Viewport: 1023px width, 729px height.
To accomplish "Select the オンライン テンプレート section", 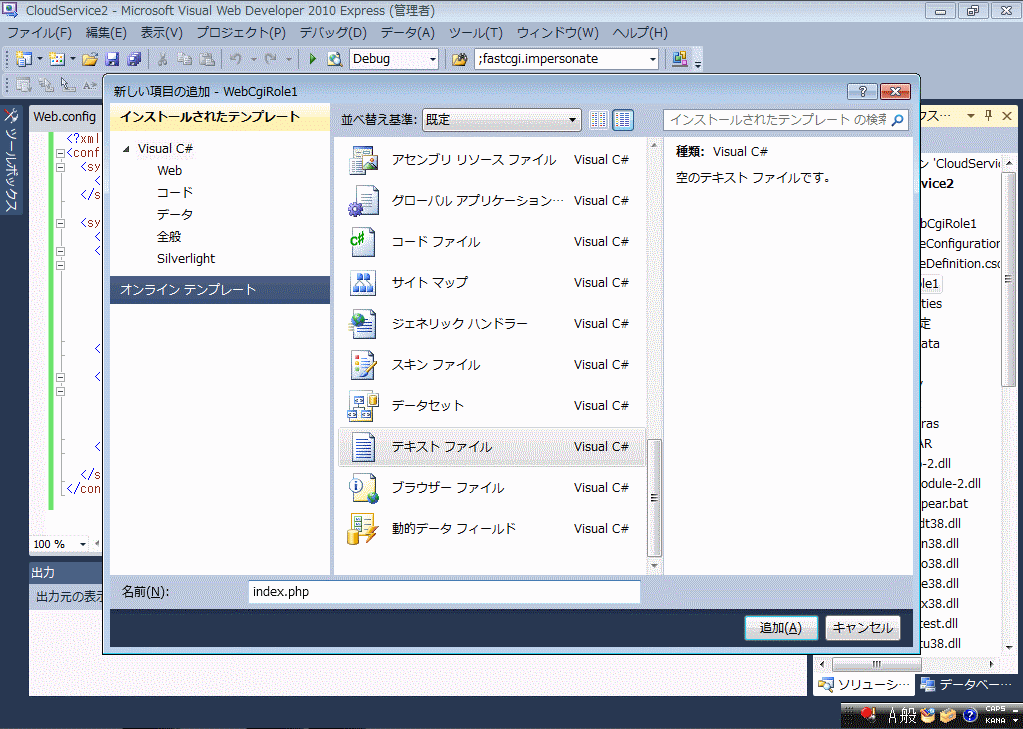I will point(220,290).
